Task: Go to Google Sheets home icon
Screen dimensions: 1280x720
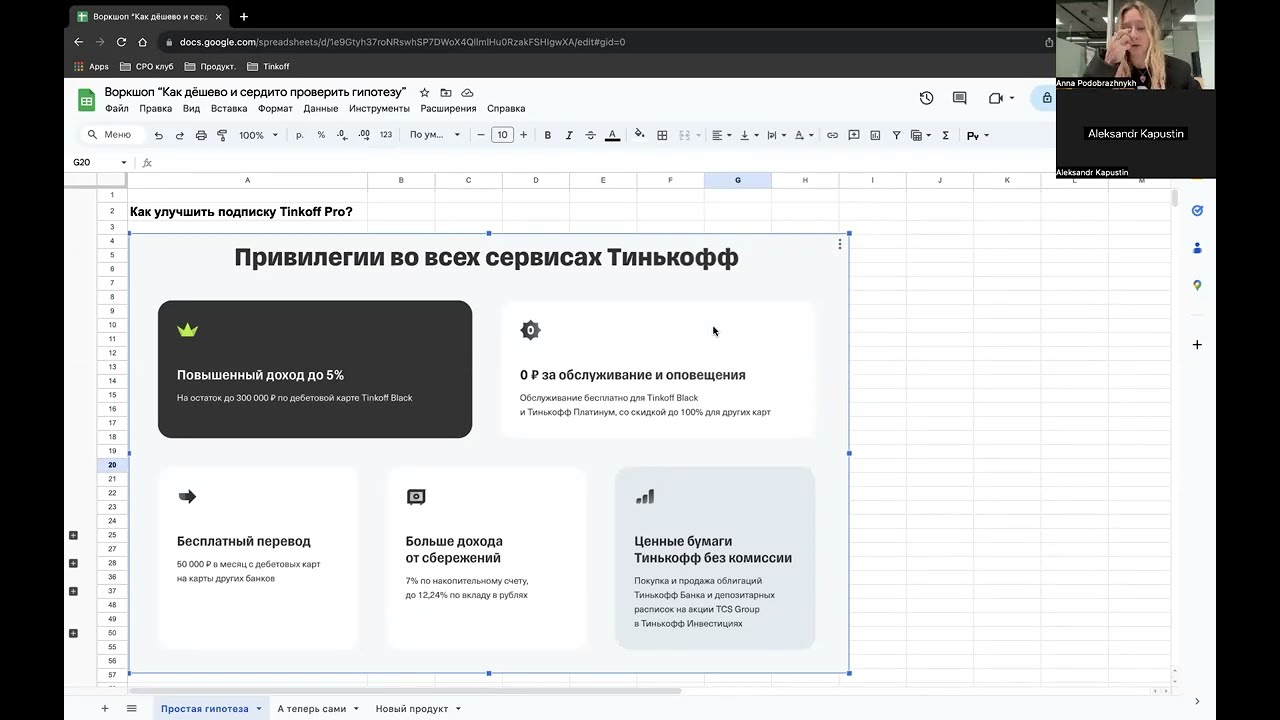Action: (87, 99)
